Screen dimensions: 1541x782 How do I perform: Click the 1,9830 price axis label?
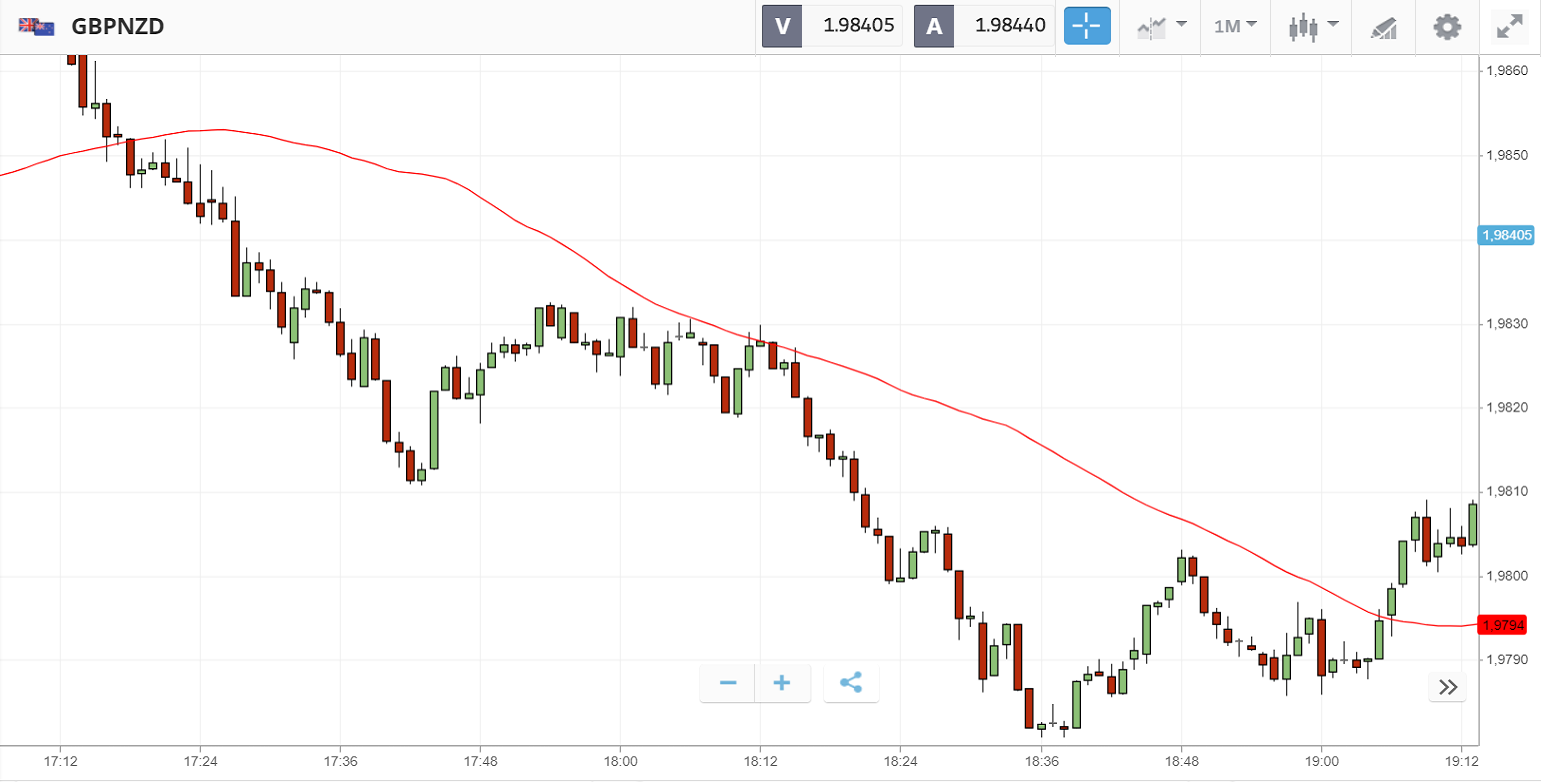pos(1506,324)
